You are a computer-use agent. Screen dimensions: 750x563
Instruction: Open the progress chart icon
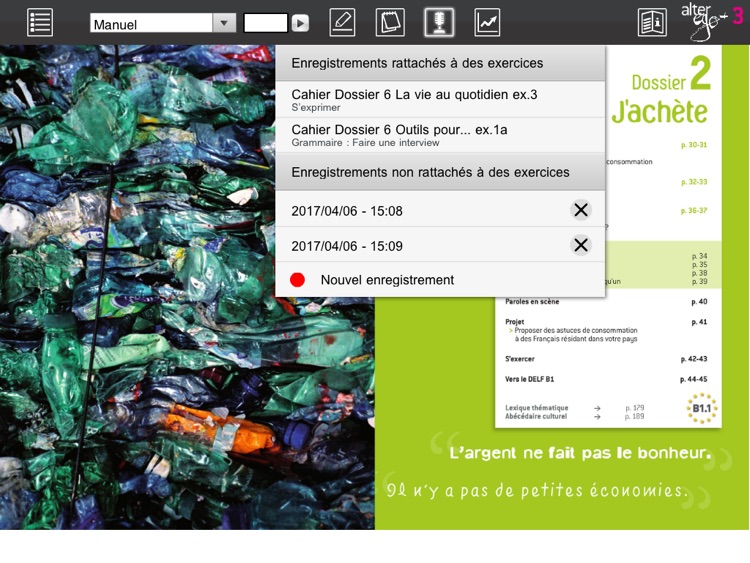pyautogui.click(x=487, y=22)
